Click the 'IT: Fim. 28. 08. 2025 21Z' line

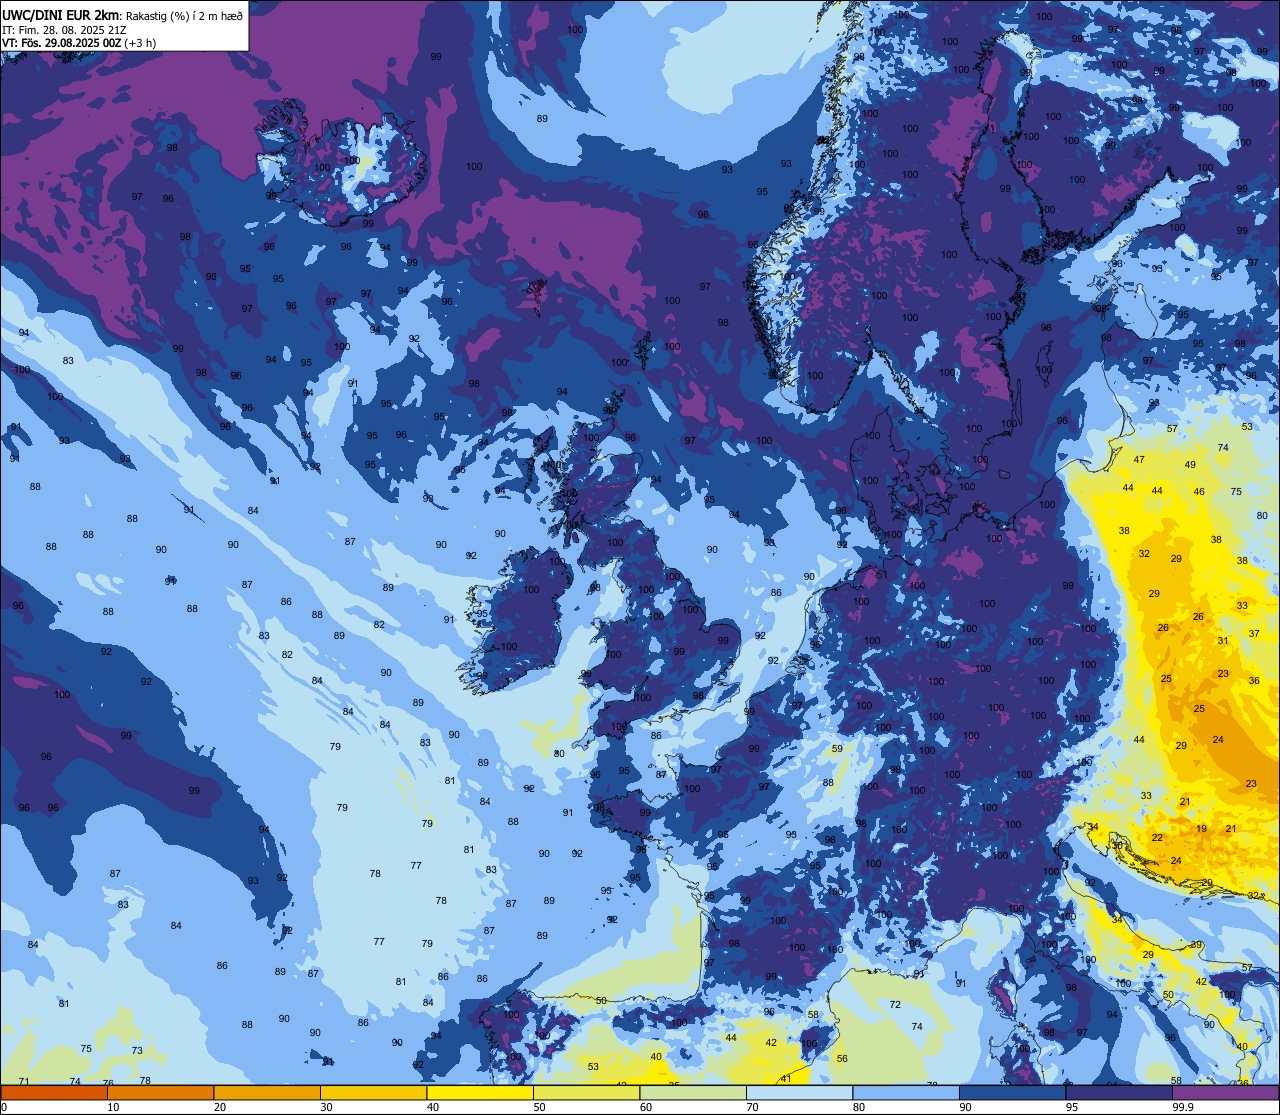(x=64, y=30)
